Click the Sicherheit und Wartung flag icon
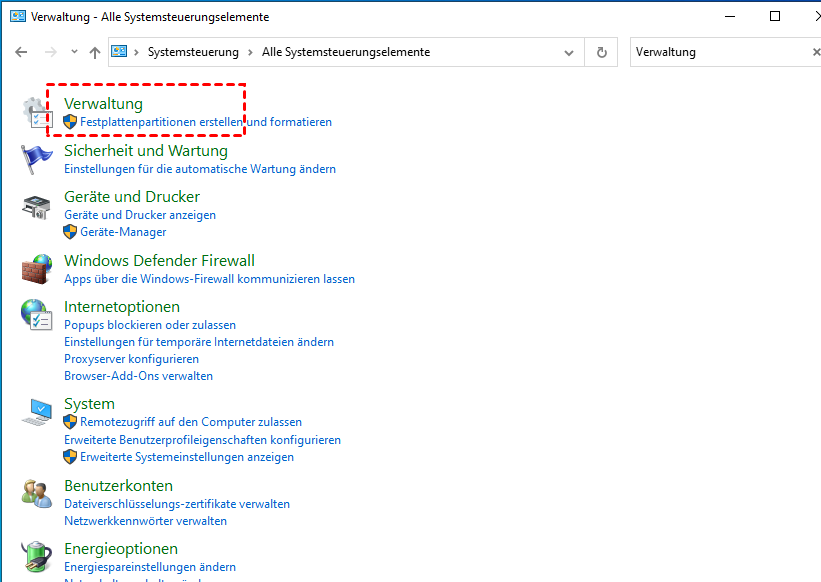 (36, 159)
